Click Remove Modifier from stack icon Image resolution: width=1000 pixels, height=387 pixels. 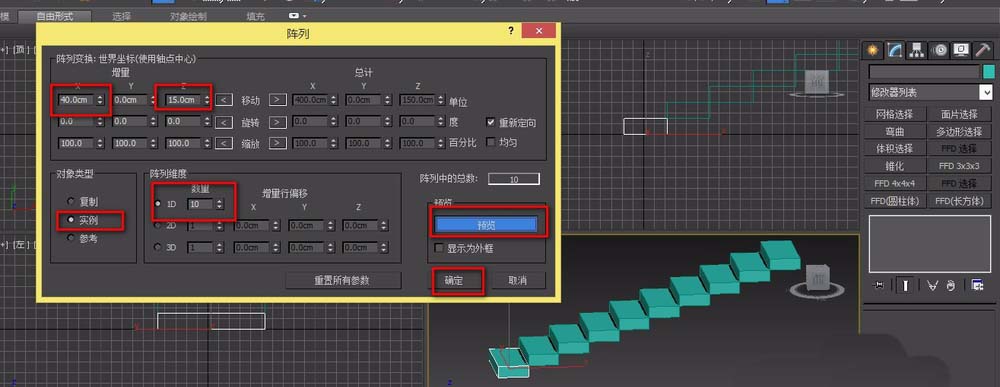coord(951,286)
